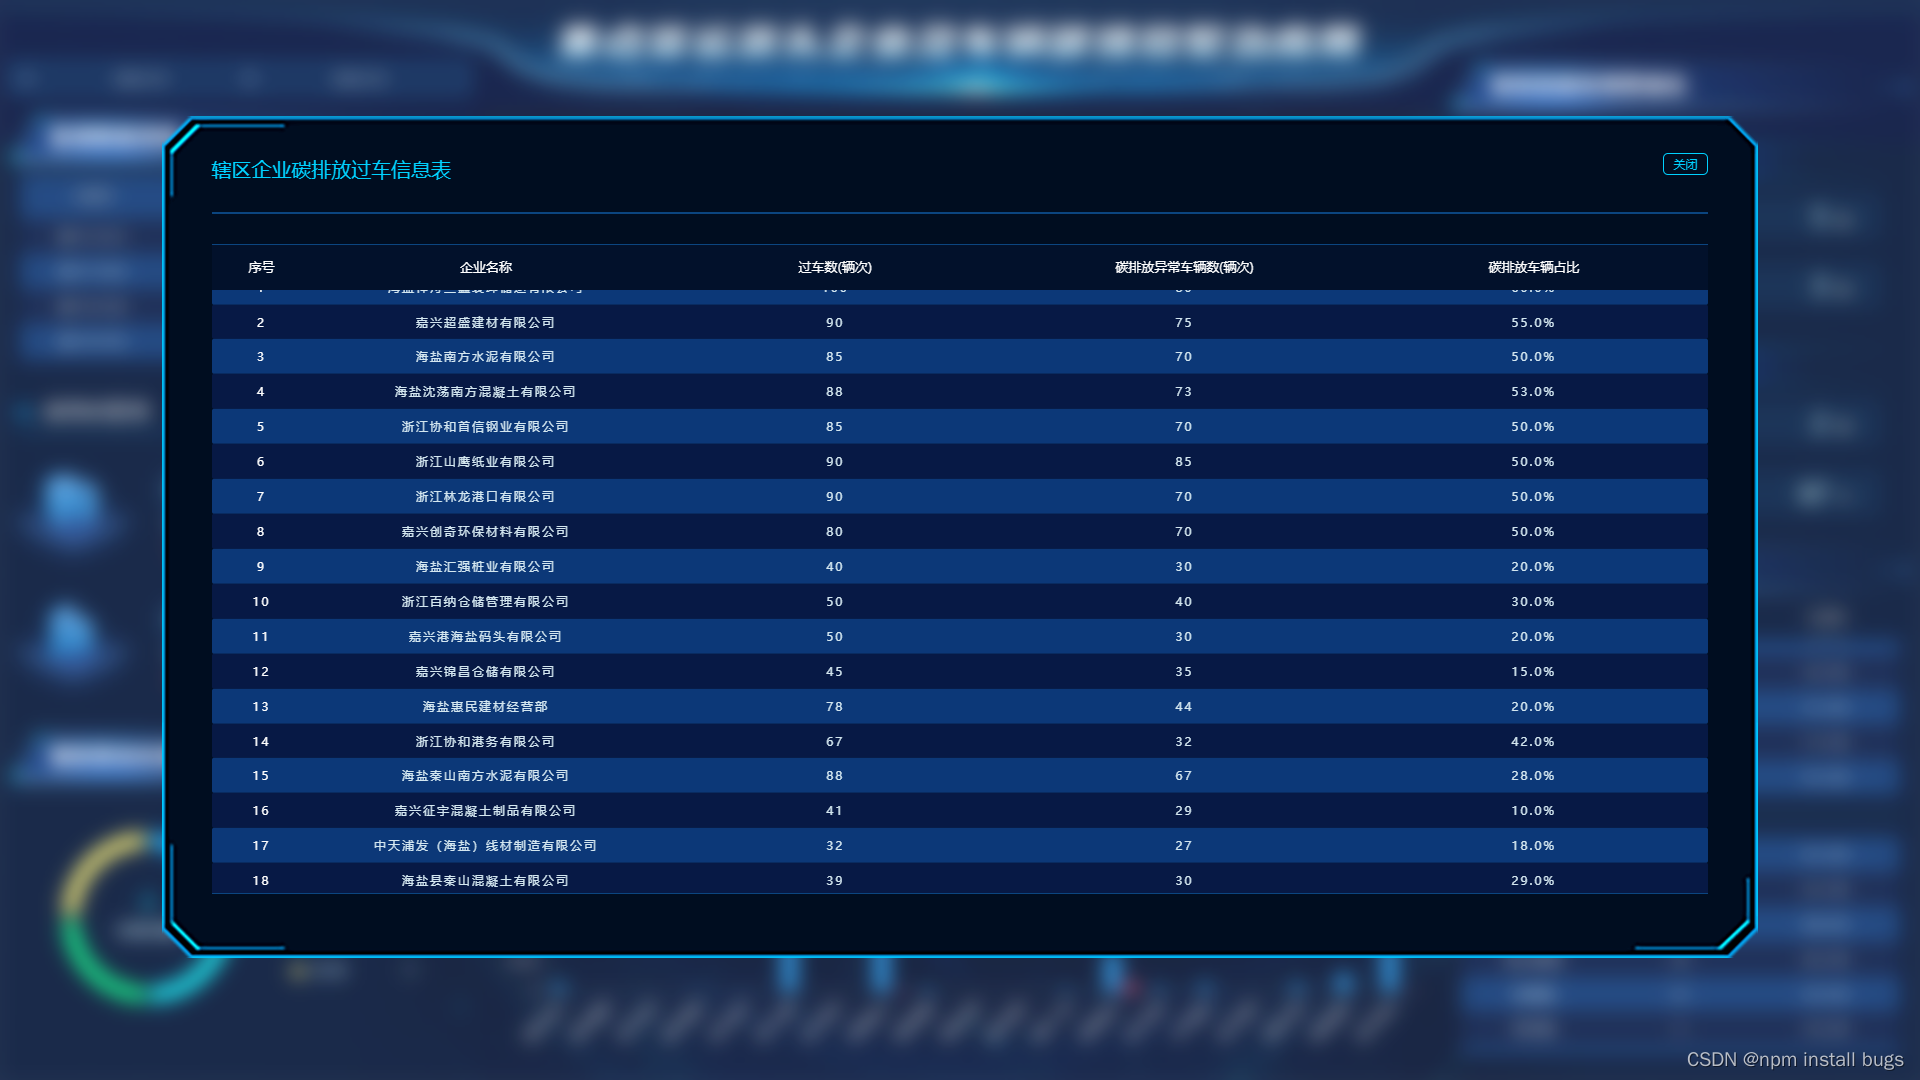Click 序号 column header to sort
The image size is (1920, 1080).
pyautogui.click(x=261, y=266)
